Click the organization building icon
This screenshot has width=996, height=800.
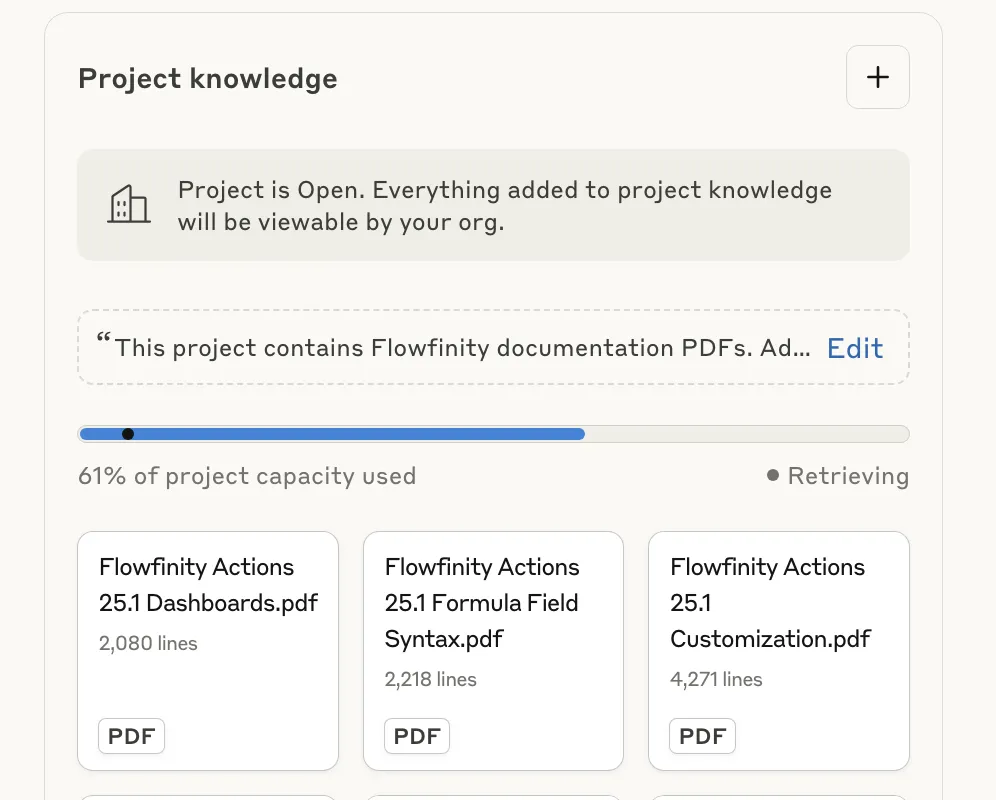[x=129, y=205]
